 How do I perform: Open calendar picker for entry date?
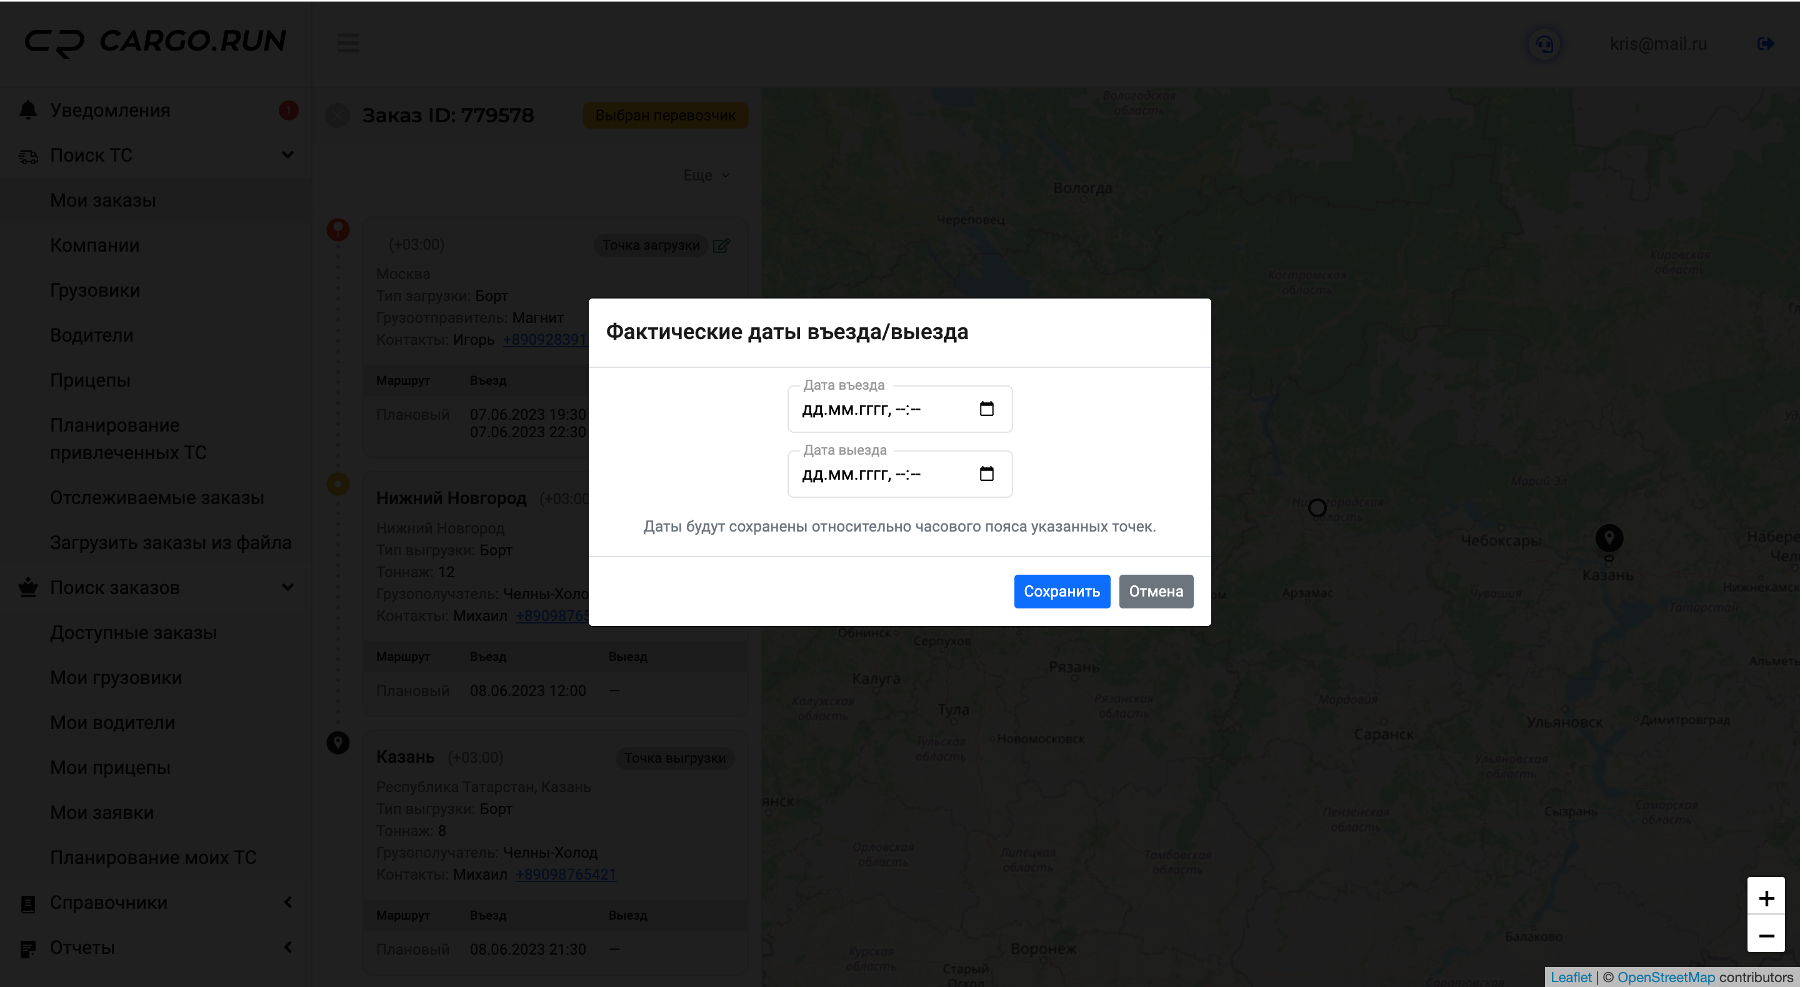pyautogui.click(x=986, y=409)
